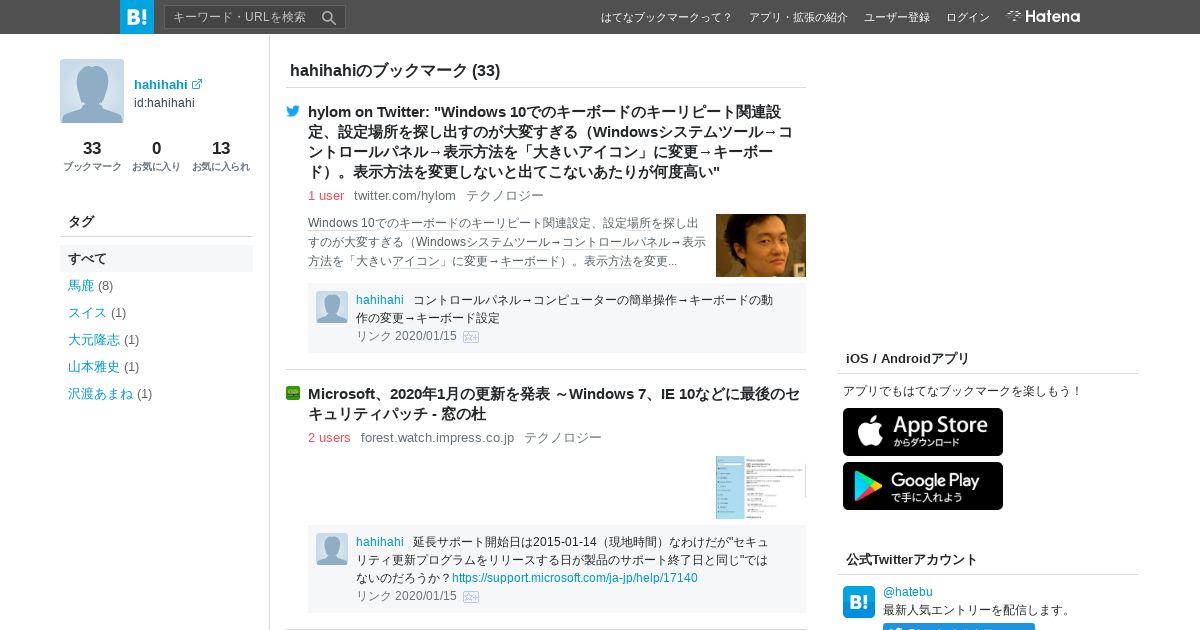The width and height of the screenshot is (1200, 630).
Task: Open support.microsoft.com help link
Action: (x=575, y=578)
